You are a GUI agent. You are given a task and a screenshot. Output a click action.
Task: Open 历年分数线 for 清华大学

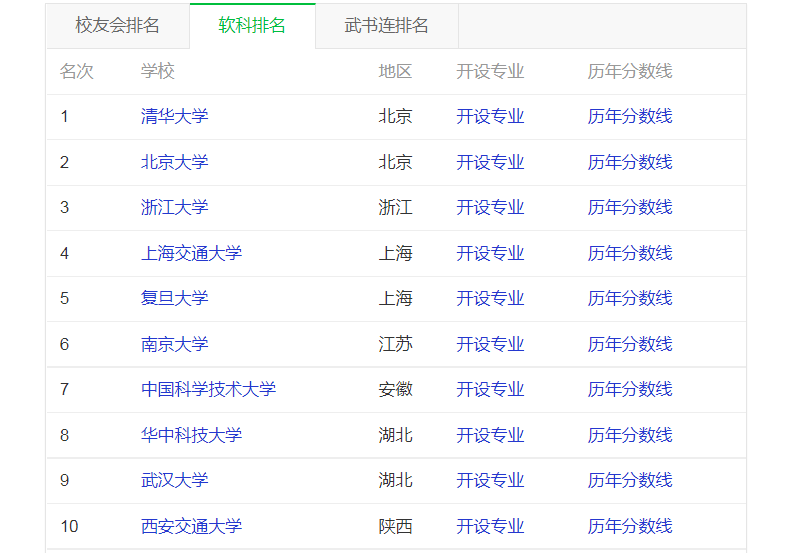630,116
